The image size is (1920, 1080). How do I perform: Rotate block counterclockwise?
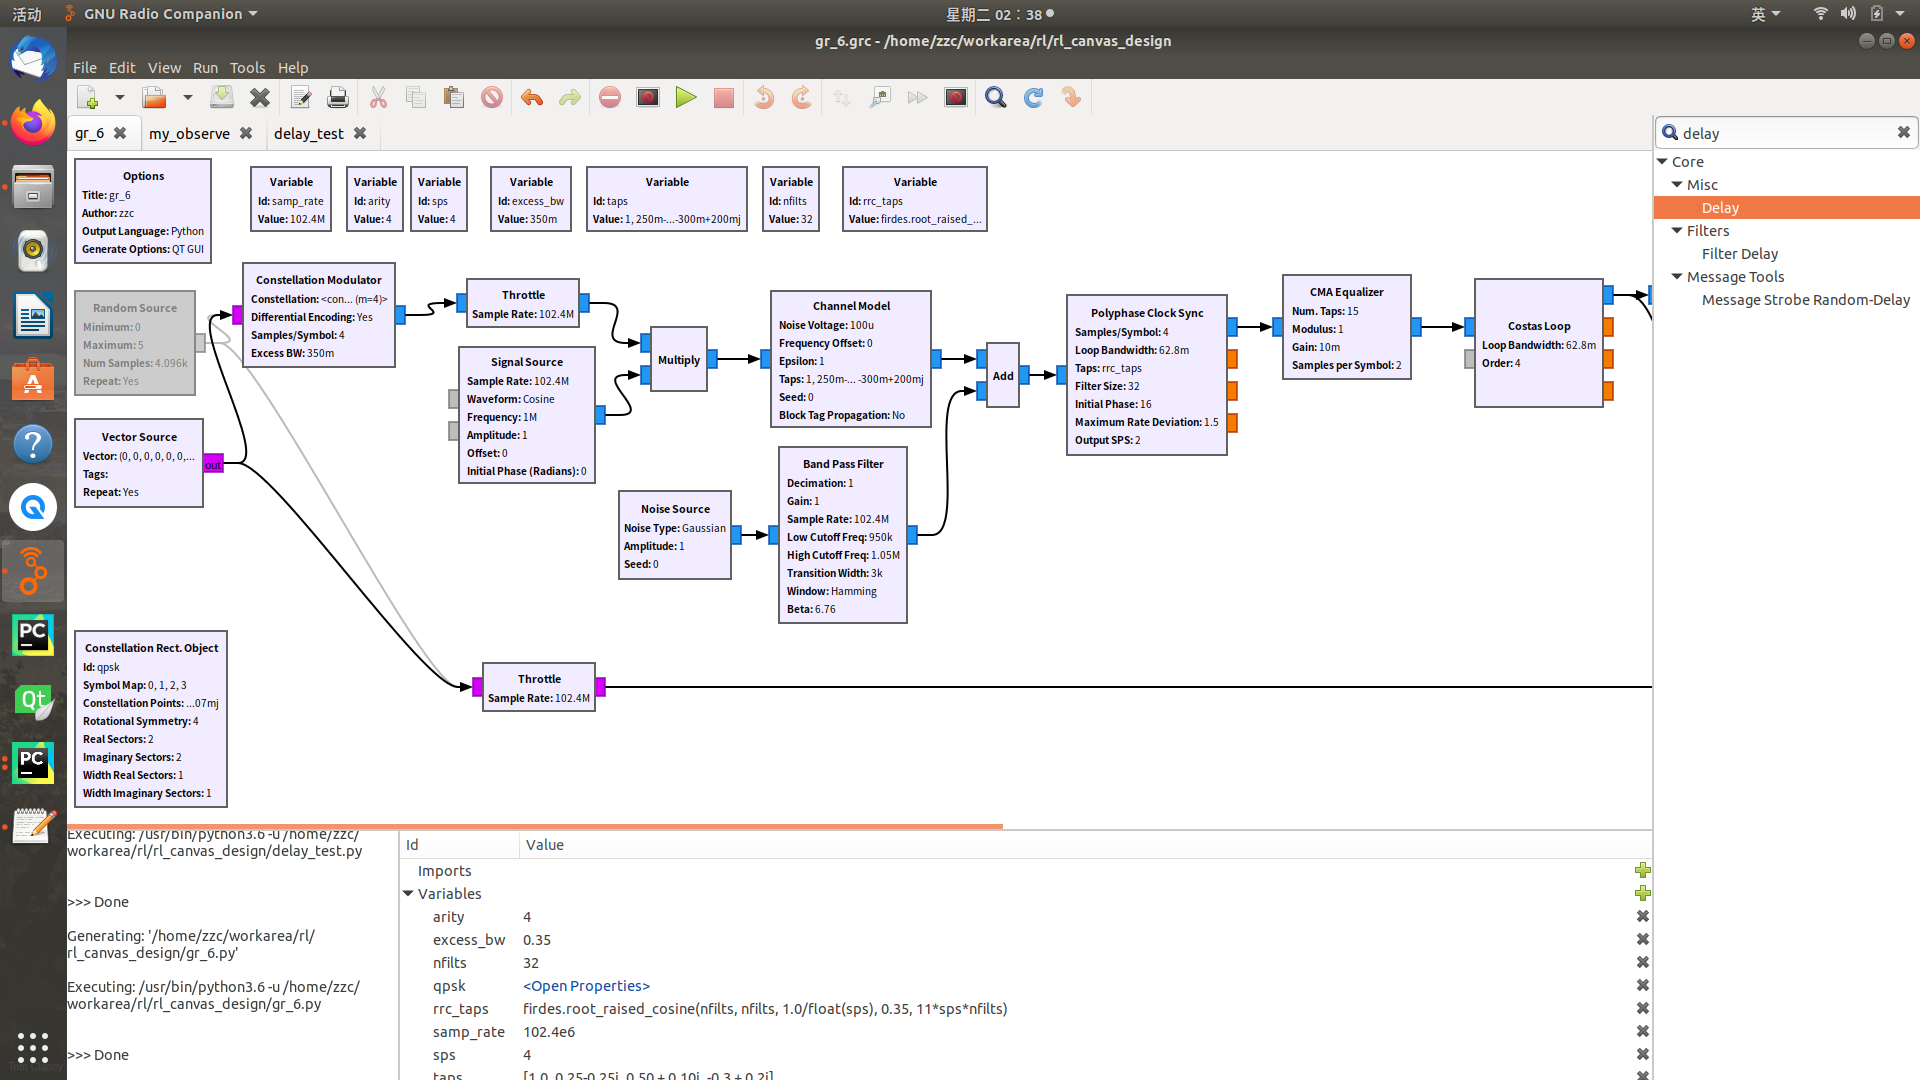(764, 97)
